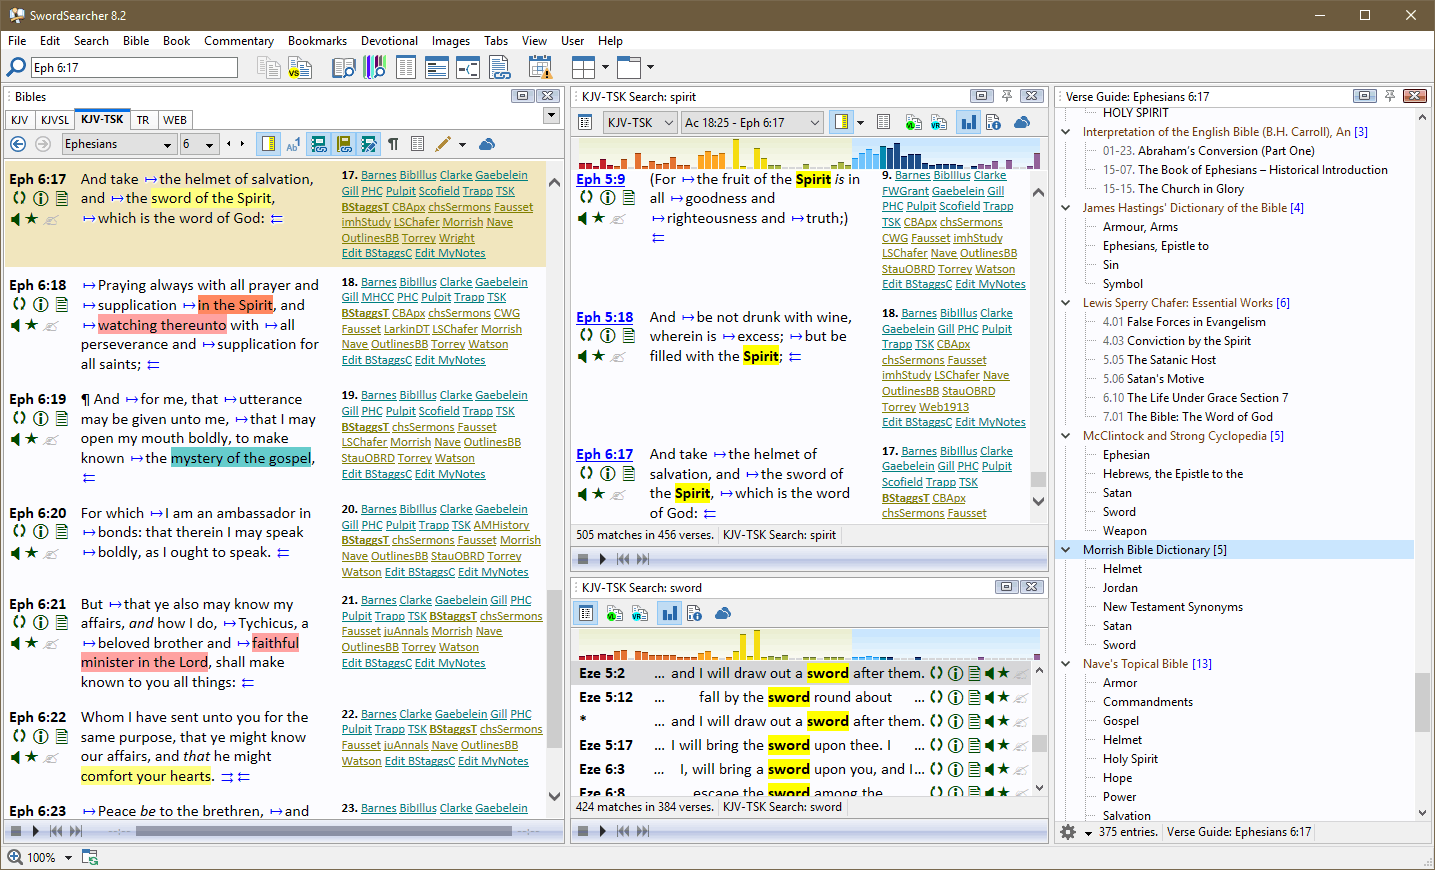Toggle Strong's number display (Ab1) icon

pos(293,144)
